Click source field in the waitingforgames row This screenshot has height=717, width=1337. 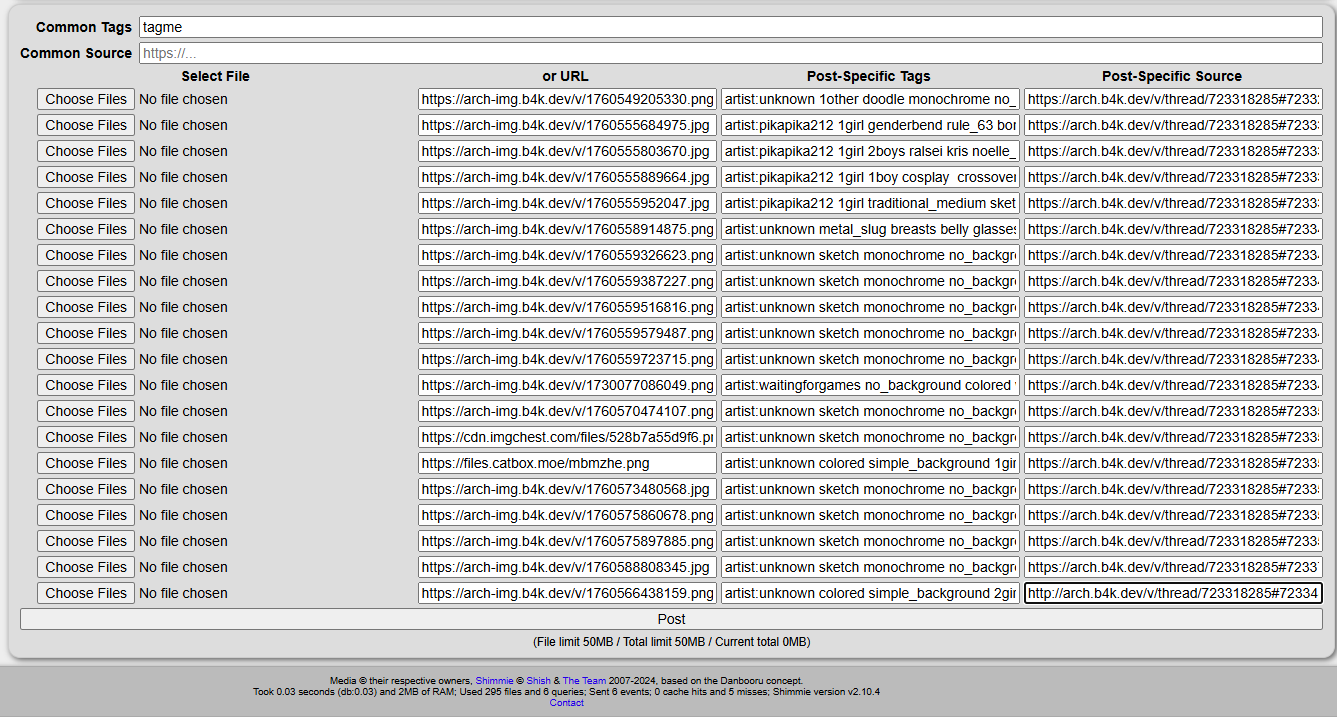point(1173,385)
